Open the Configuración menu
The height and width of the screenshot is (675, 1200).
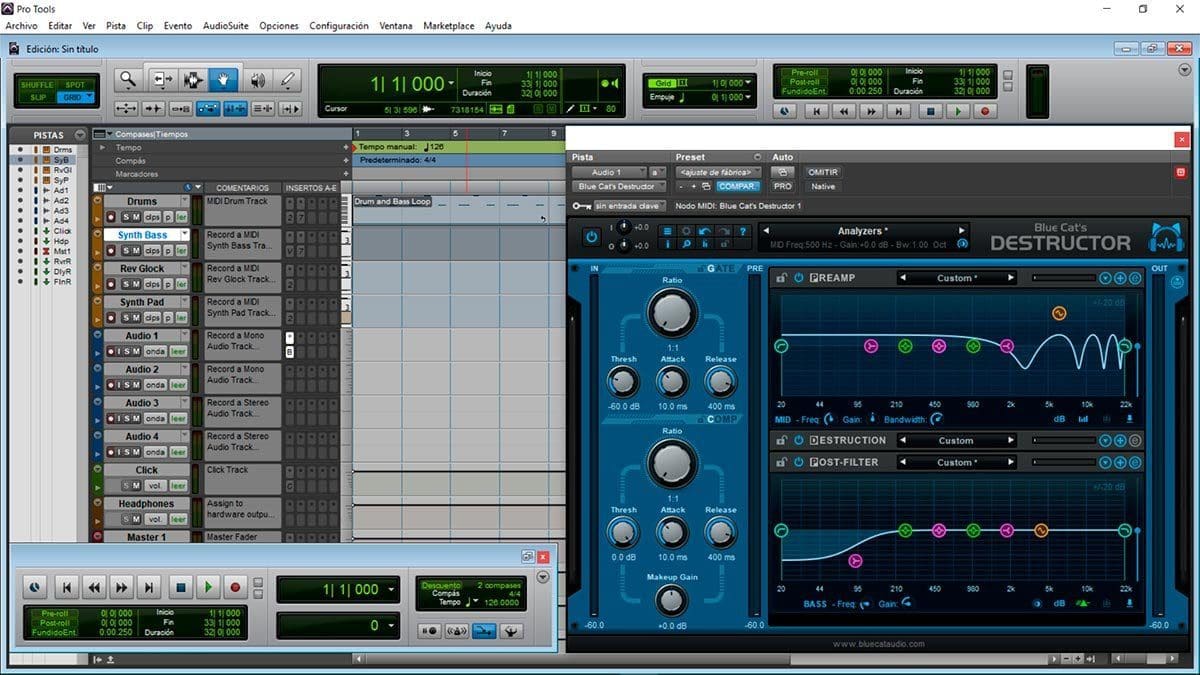(339, 25)
